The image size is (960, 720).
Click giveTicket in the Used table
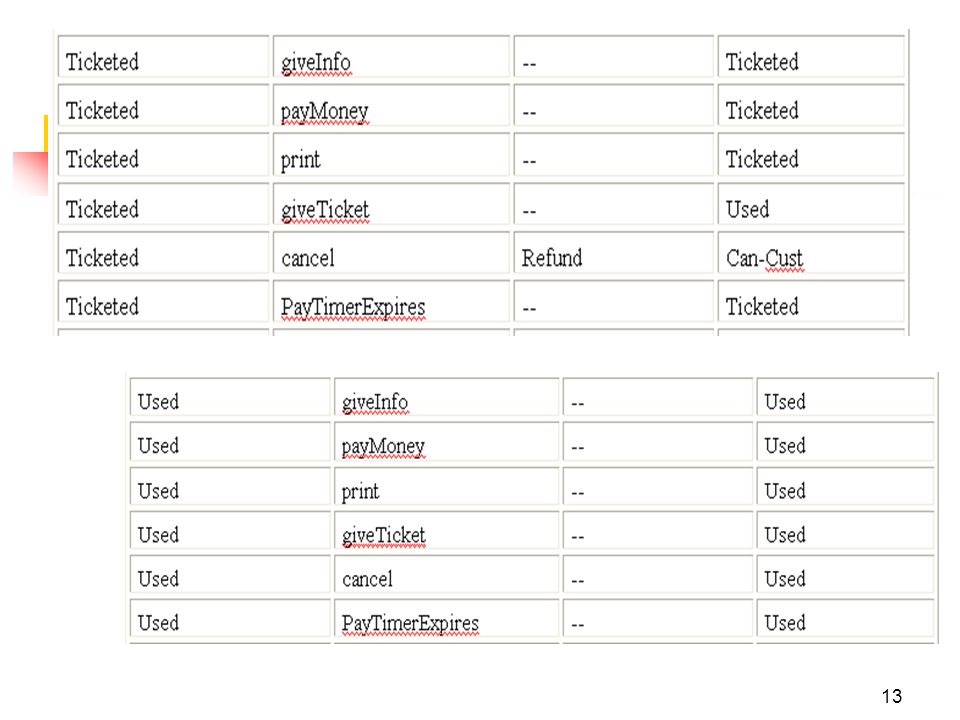(x=384, y=535)
